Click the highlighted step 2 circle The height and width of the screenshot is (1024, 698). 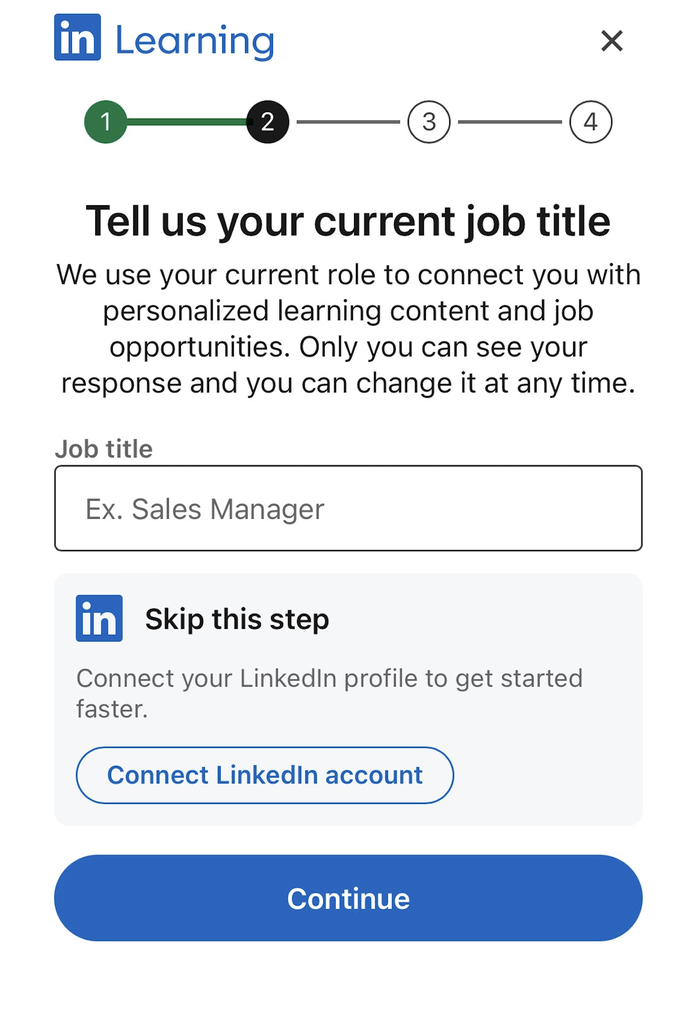tap(267, 121)
